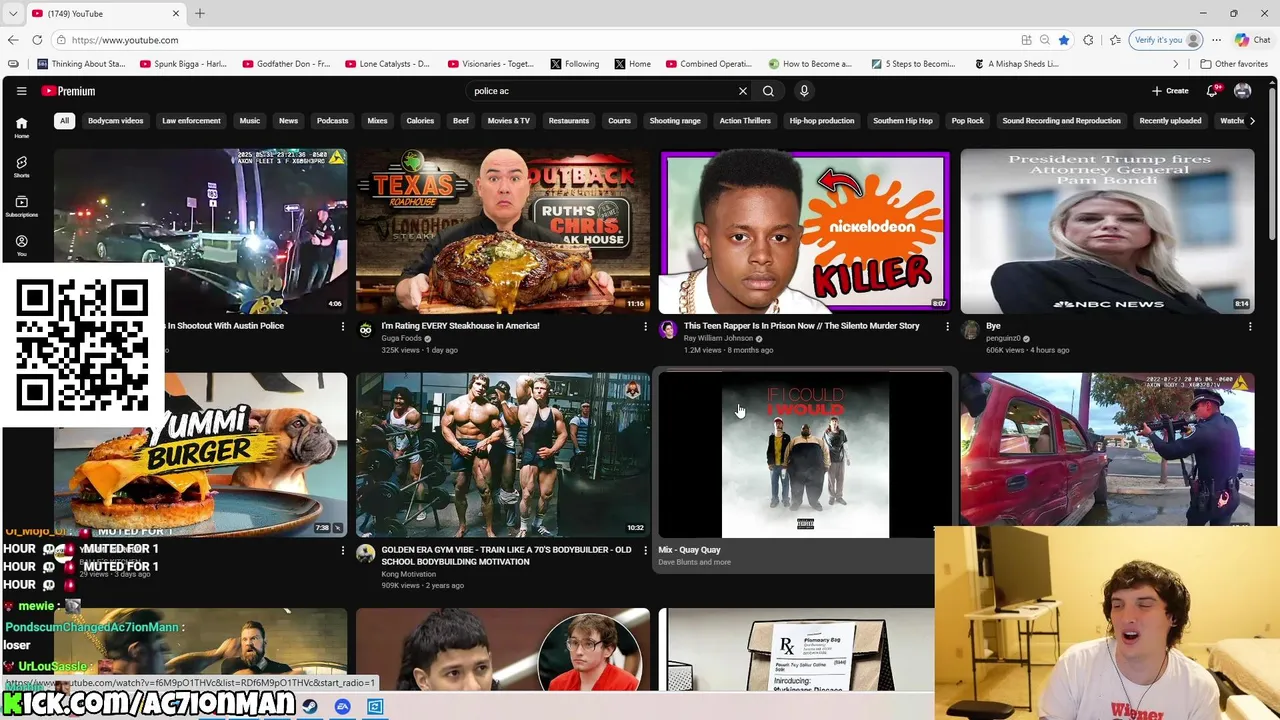Open the If I Could I Would thumbnail

(x=805, y=455)
